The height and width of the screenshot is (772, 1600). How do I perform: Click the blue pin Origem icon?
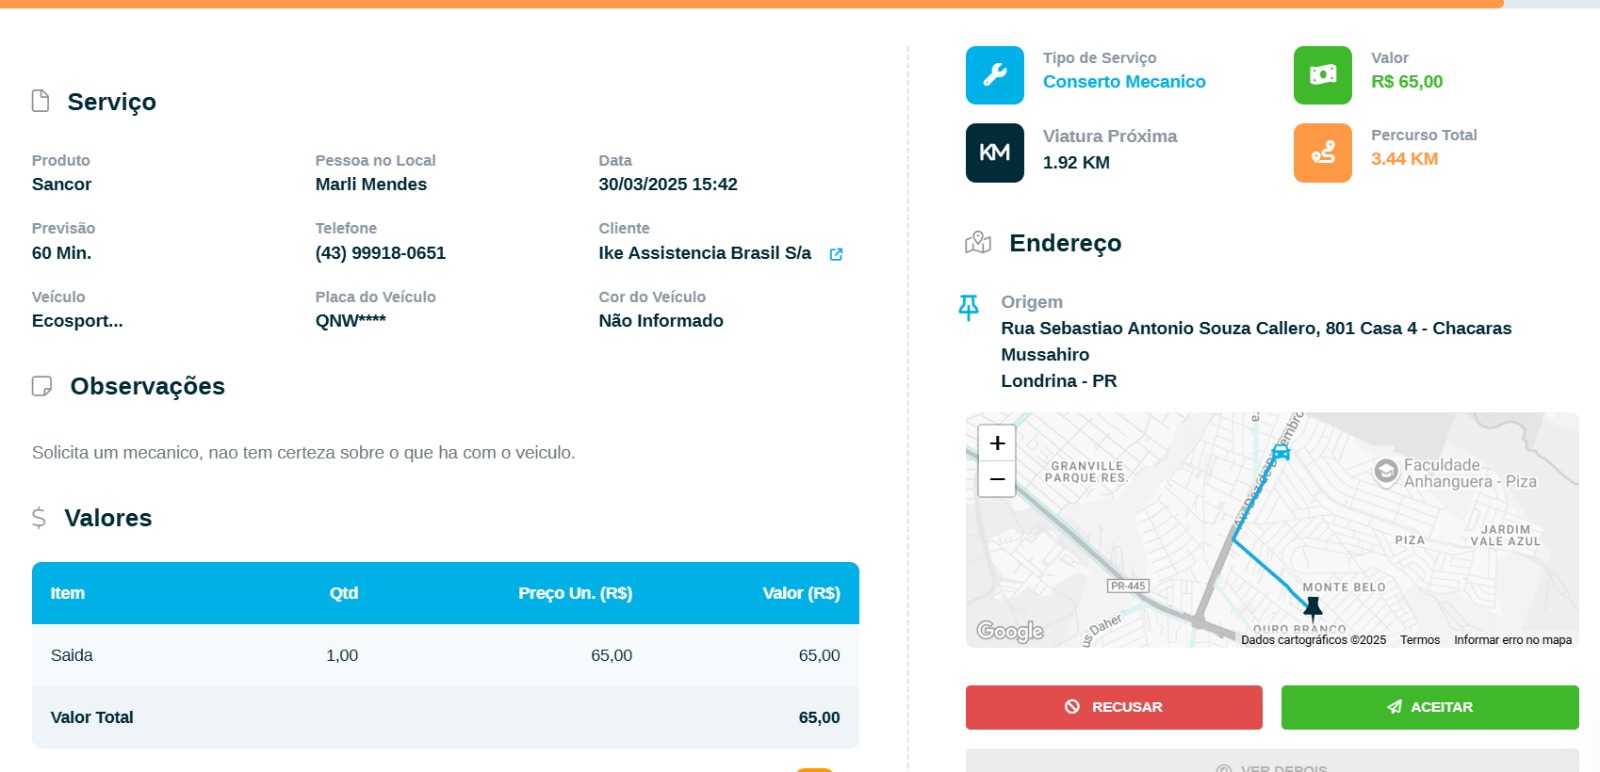(968, 307)
